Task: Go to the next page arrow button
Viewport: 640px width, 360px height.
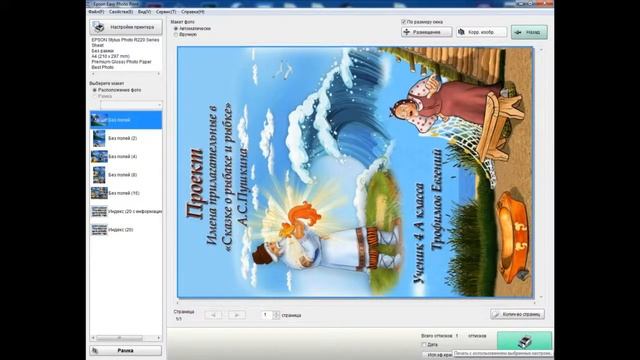Action: pos(237,315)
